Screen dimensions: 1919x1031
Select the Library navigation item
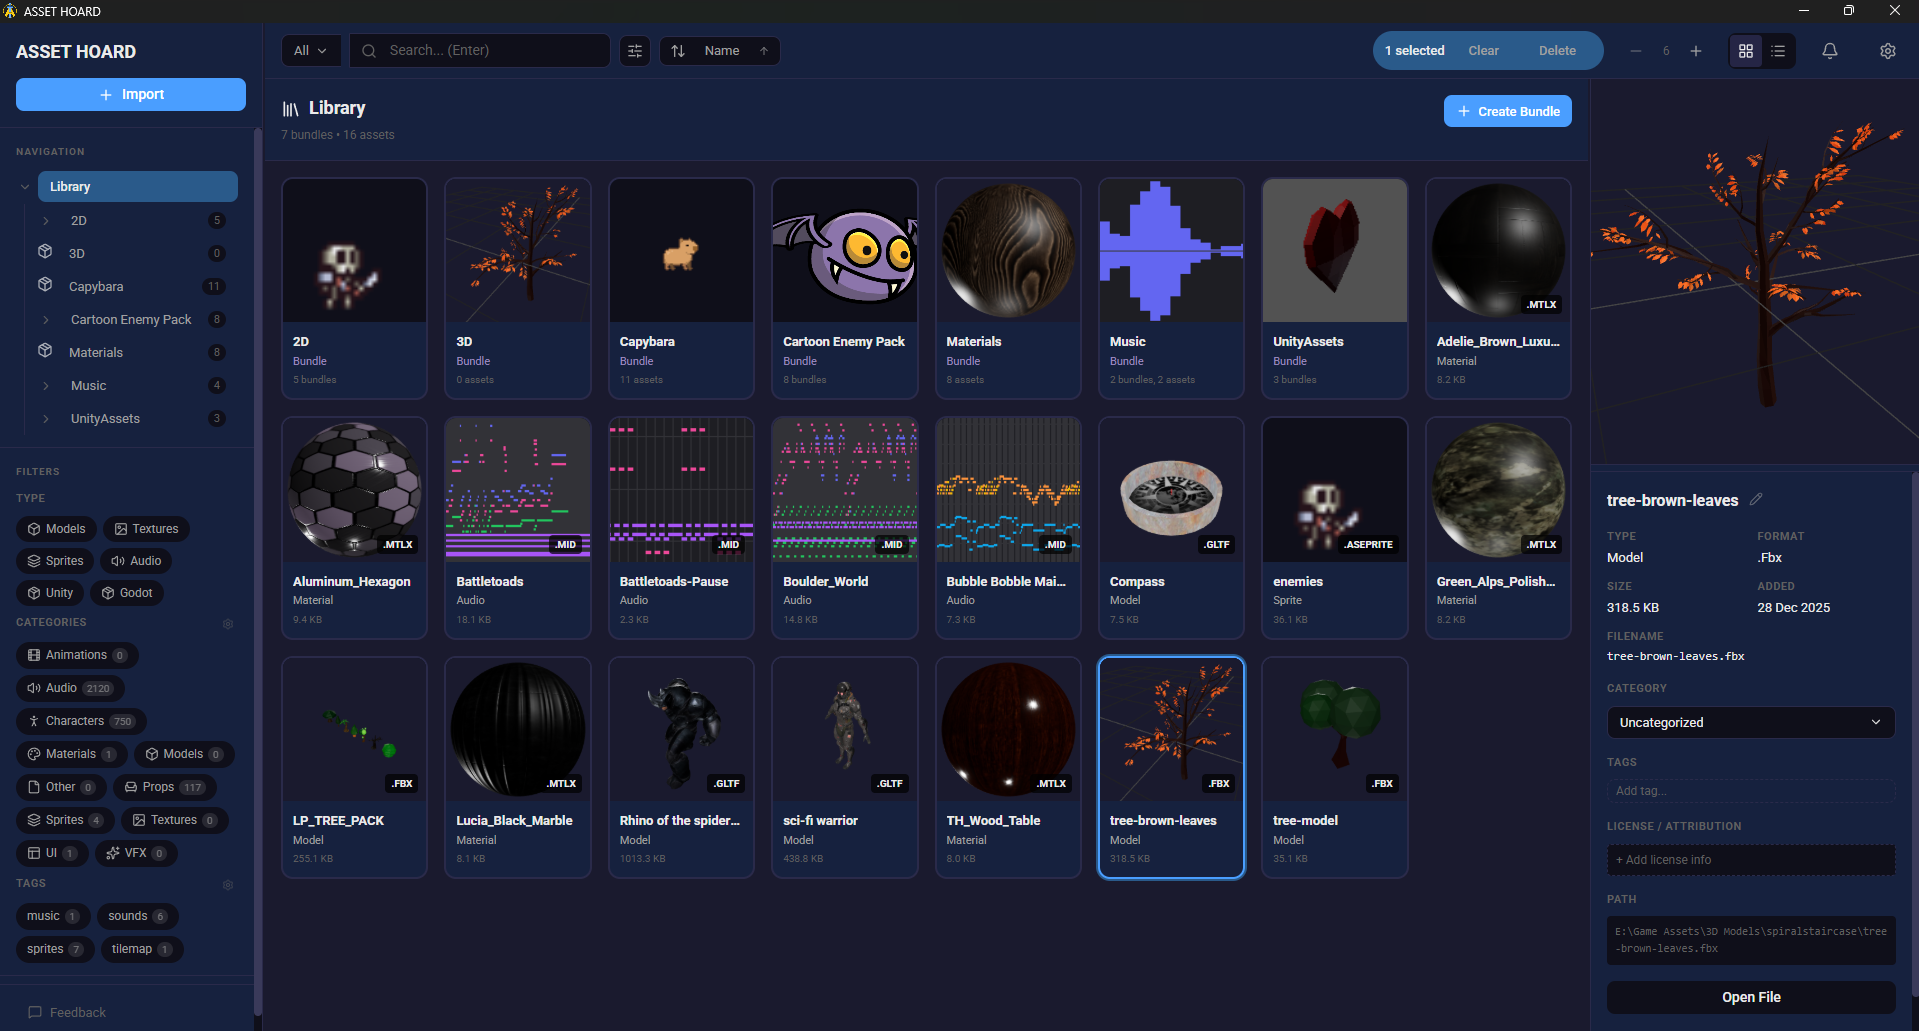[x=137, y=186]
